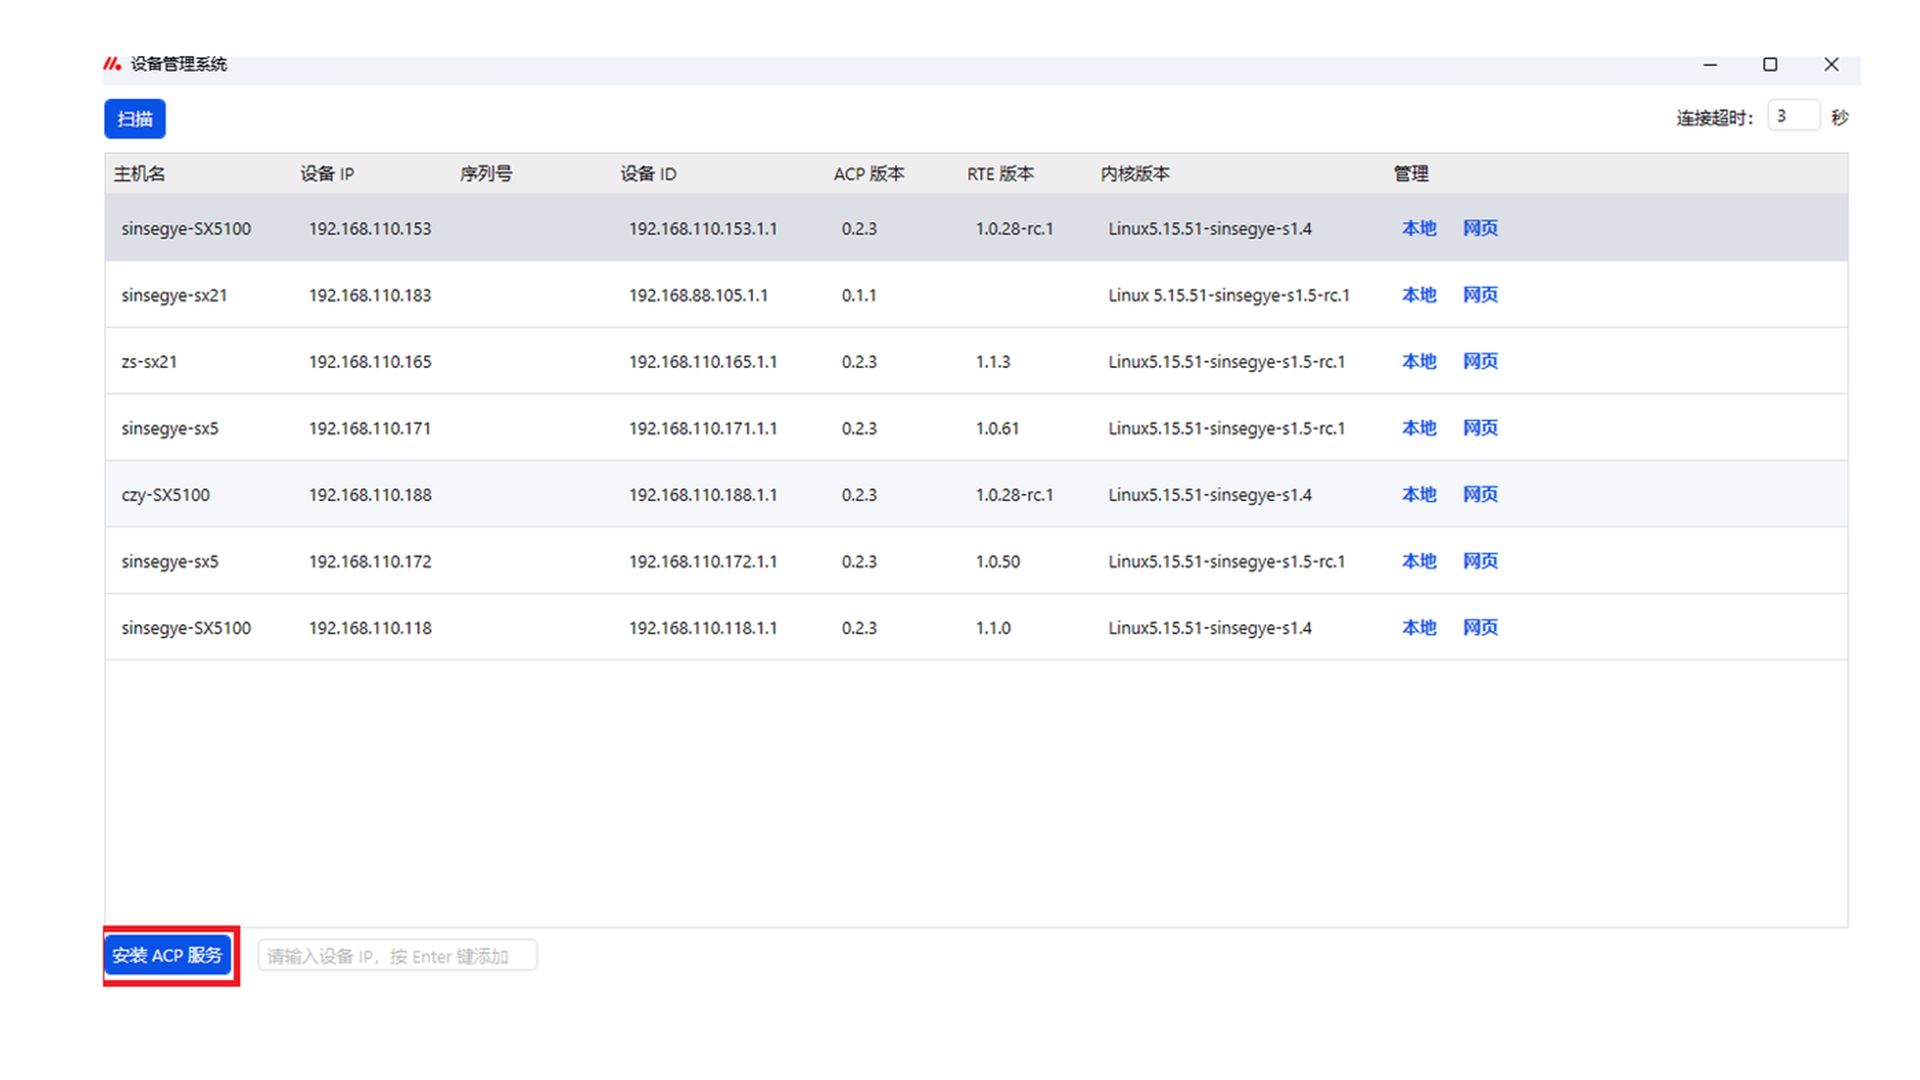Open 网页 for 192.168.110.153
The image size is (1920, 1080).
point(1480,228)
